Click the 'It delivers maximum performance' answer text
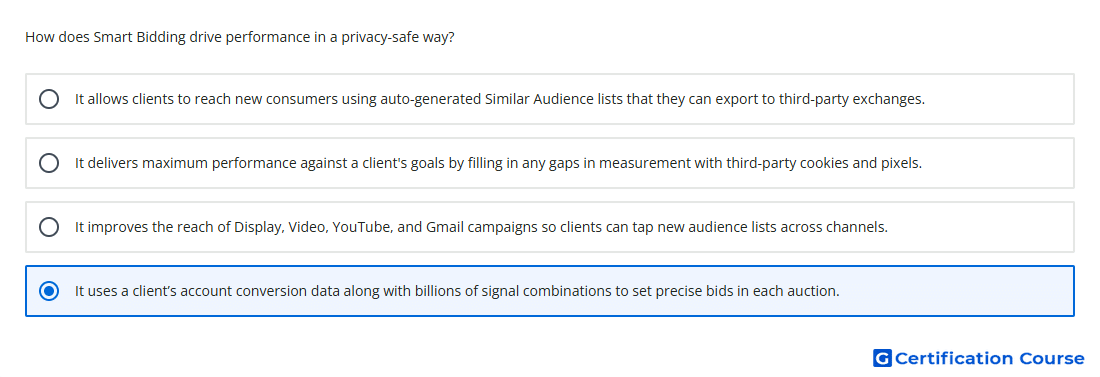This screenshot has width=1100, height=377. pos(498,163)
